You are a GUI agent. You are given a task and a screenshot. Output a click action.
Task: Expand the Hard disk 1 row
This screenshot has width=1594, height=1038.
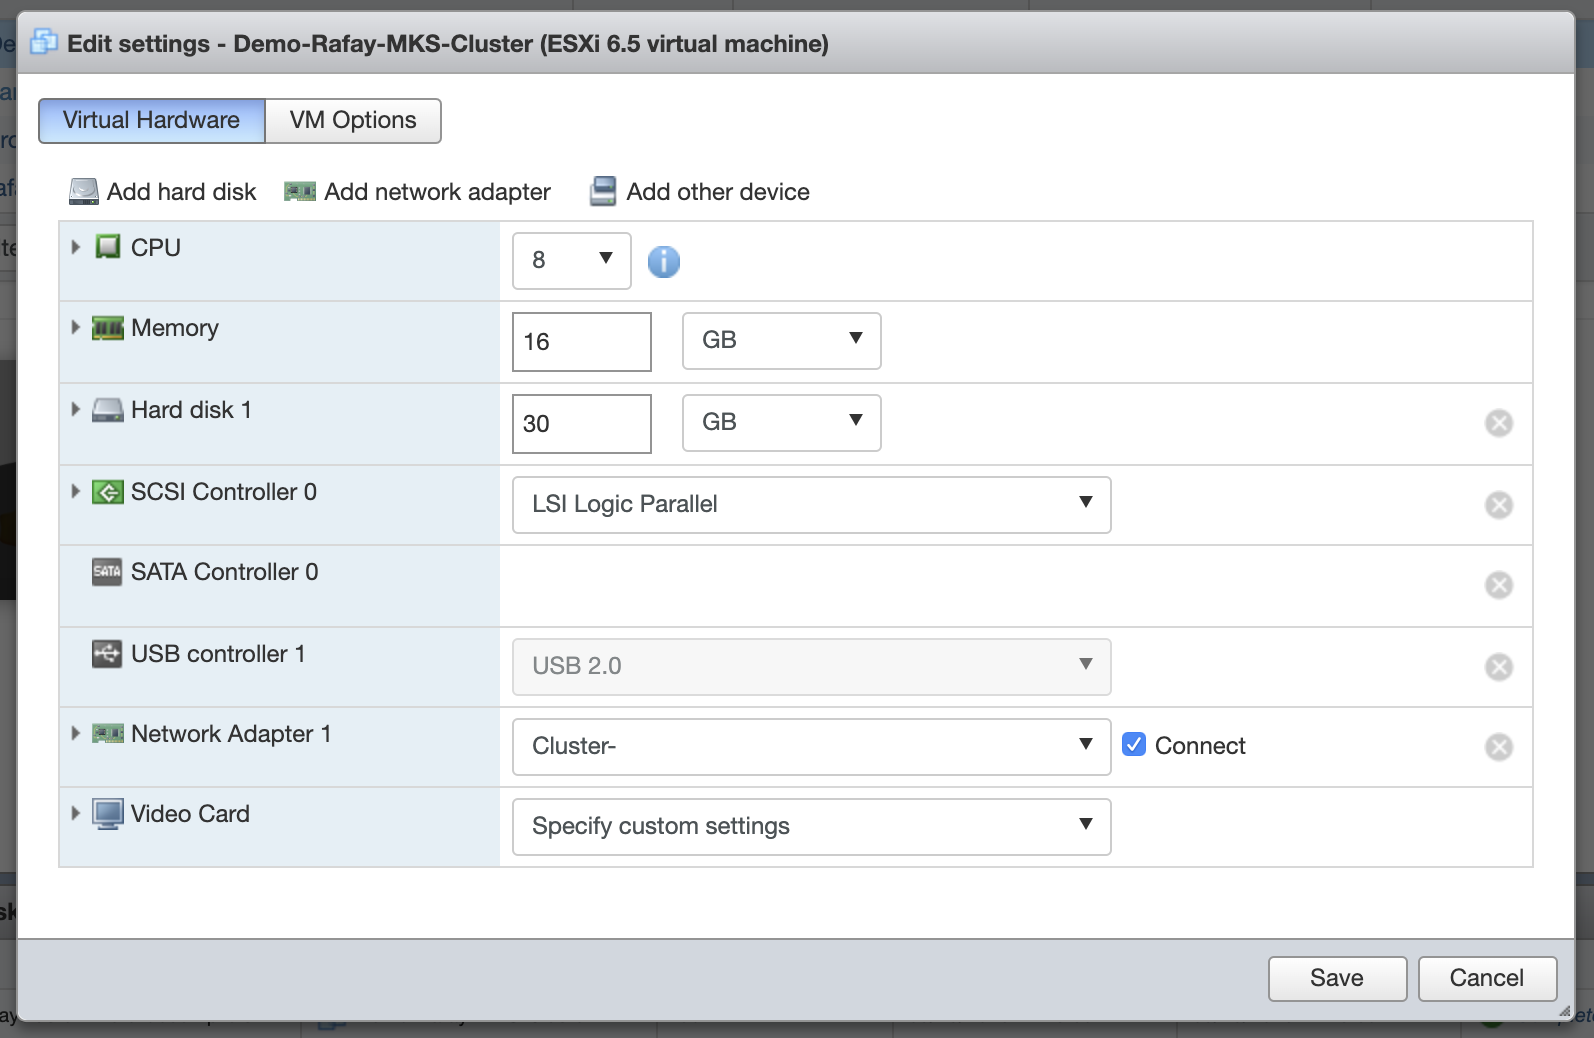(75, 409)
